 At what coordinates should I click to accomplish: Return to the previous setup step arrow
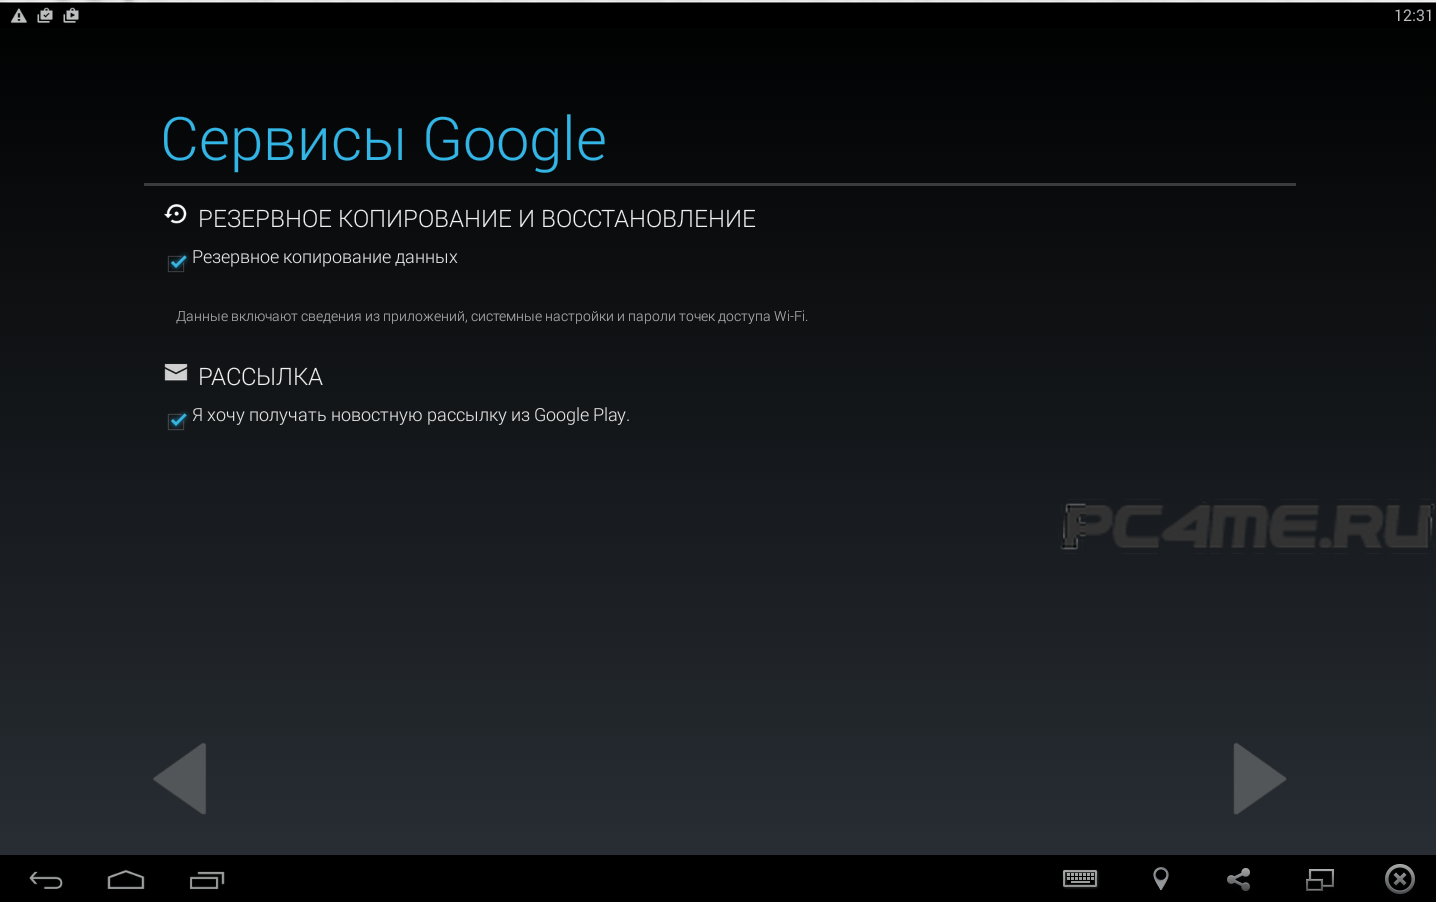(180, 778)
